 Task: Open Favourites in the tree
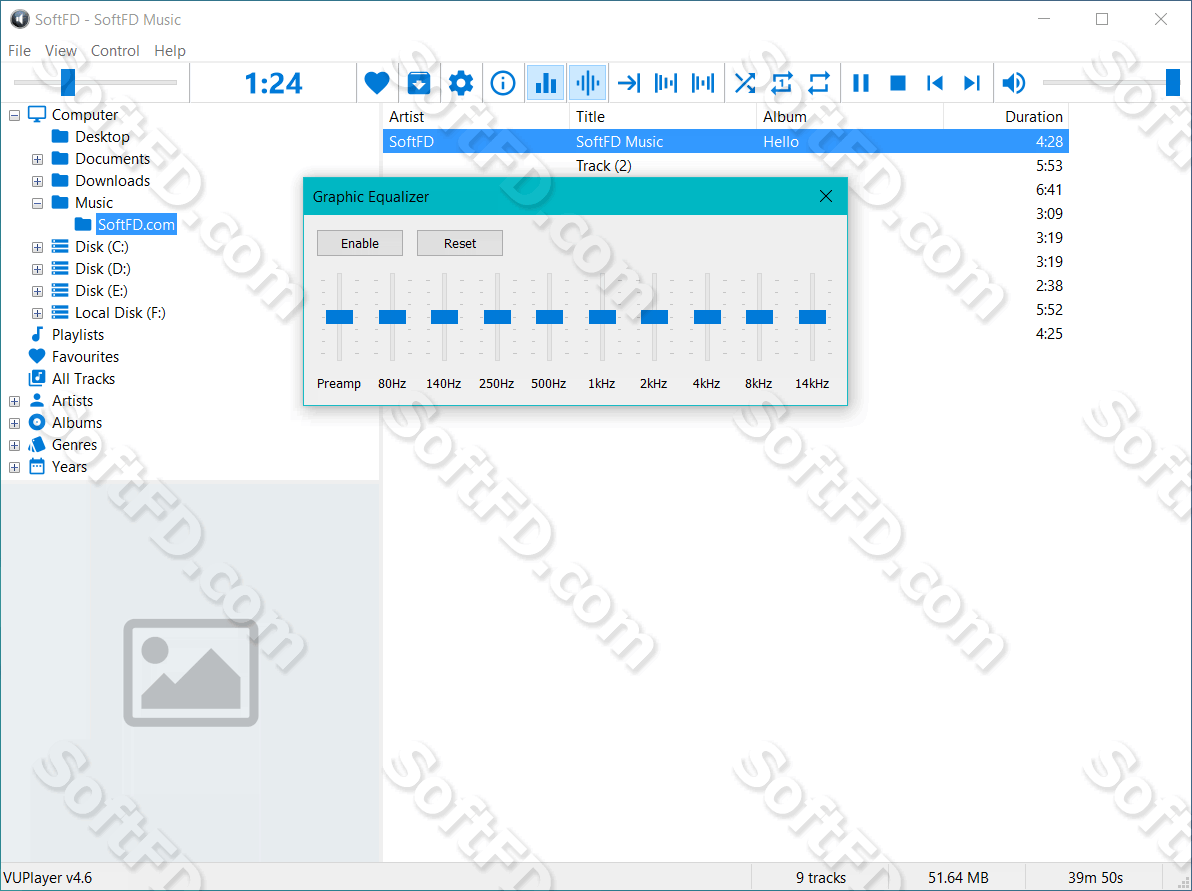point(85,357)
